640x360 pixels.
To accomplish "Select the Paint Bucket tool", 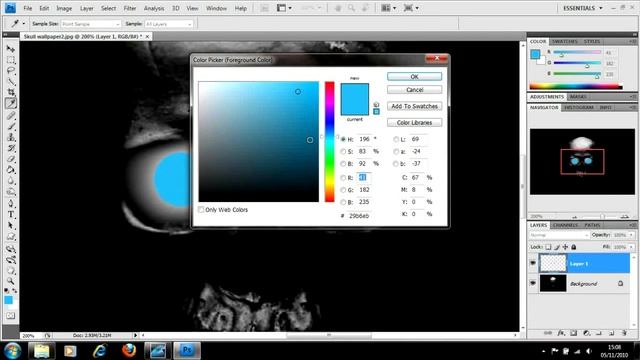I will click(11, 169).
